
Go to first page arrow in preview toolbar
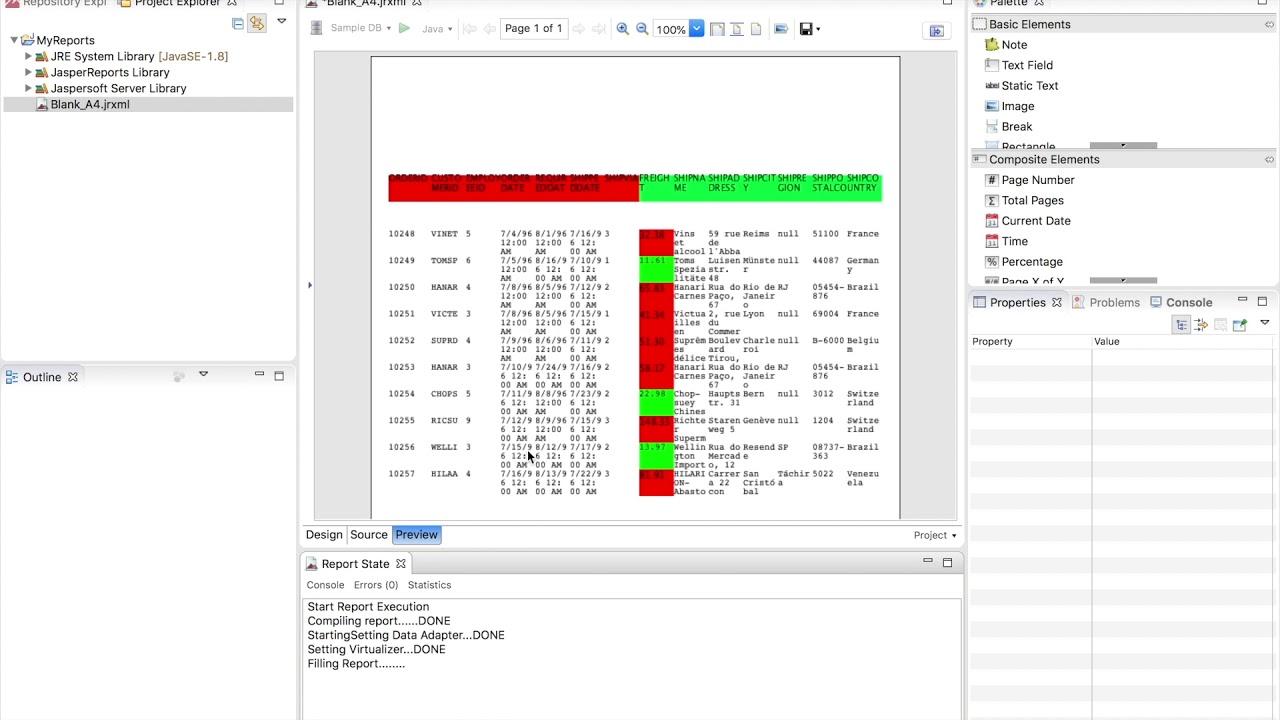pyautogui.click(x=470, y=29)
